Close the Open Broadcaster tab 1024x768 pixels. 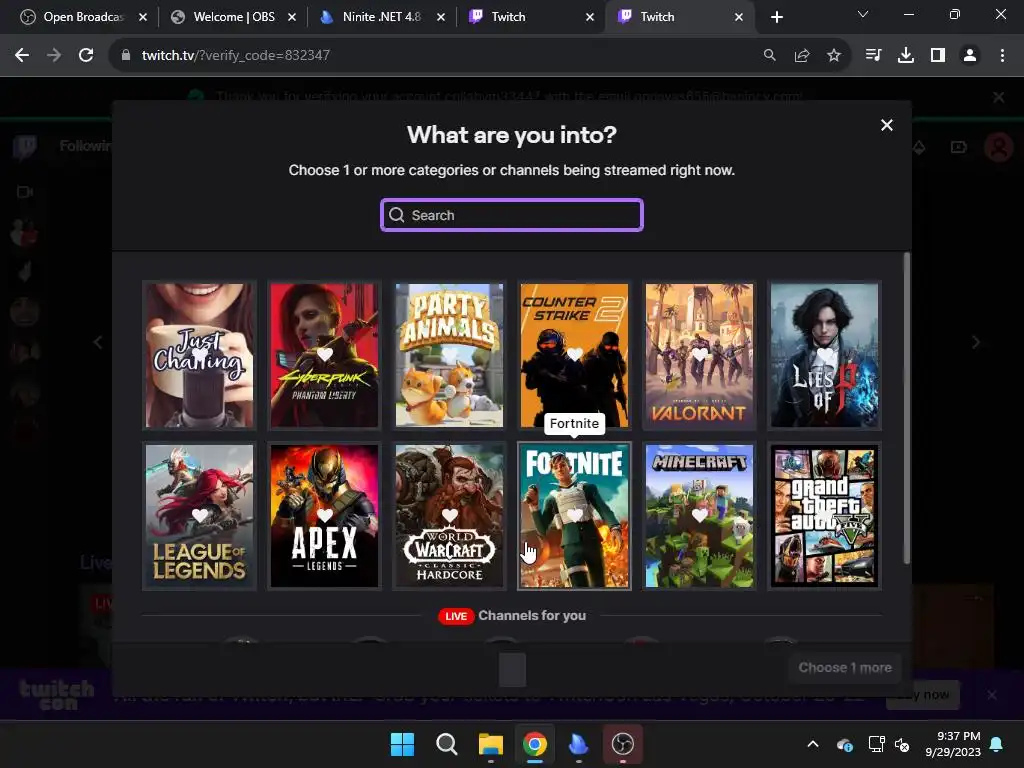pos(143,17)
